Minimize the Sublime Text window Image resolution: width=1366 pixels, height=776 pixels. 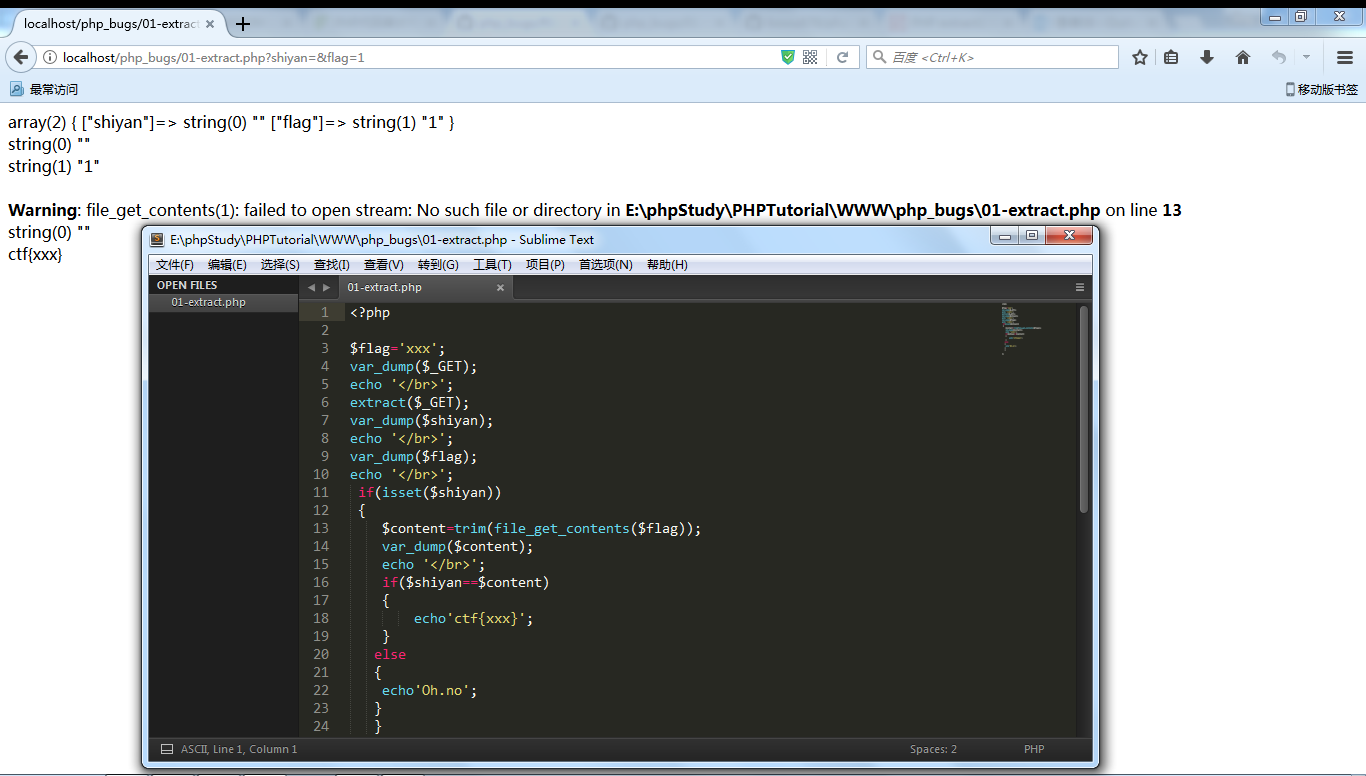[1005, 235]
